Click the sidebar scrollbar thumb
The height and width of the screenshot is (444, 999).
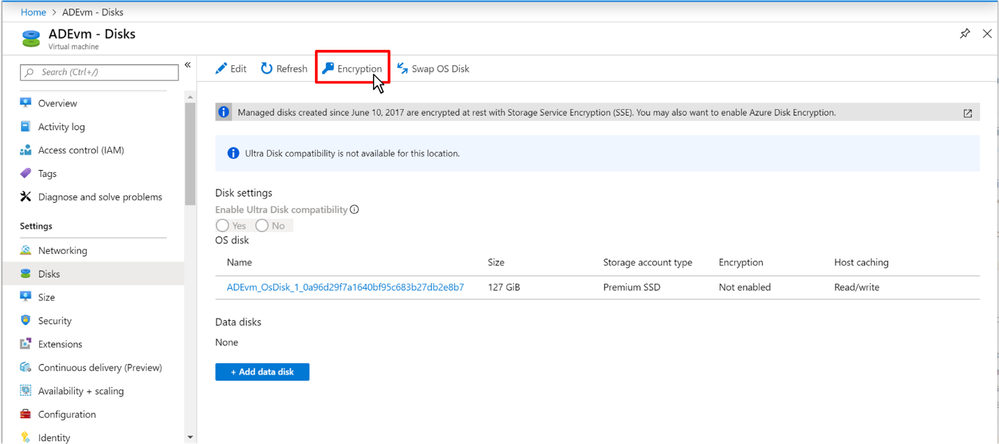190,153
